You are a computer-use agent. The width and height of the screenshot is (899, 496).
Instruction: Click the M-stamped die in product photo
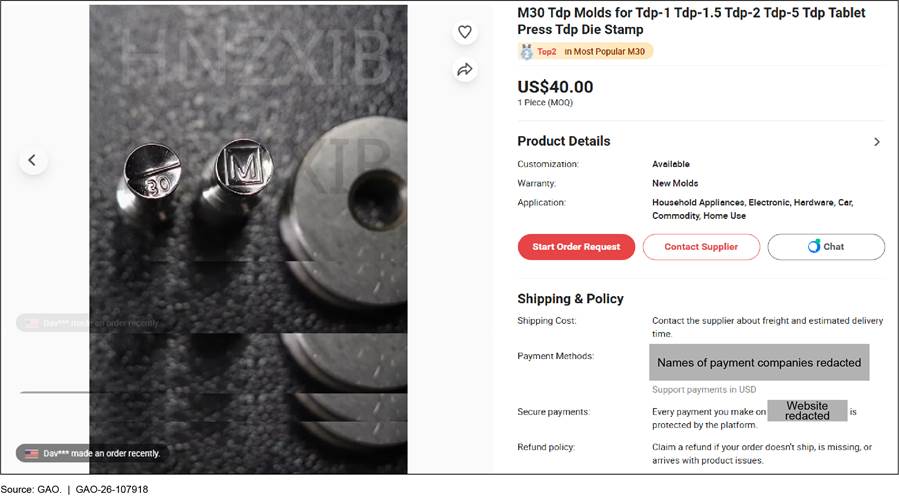click(x=240, y=165)
